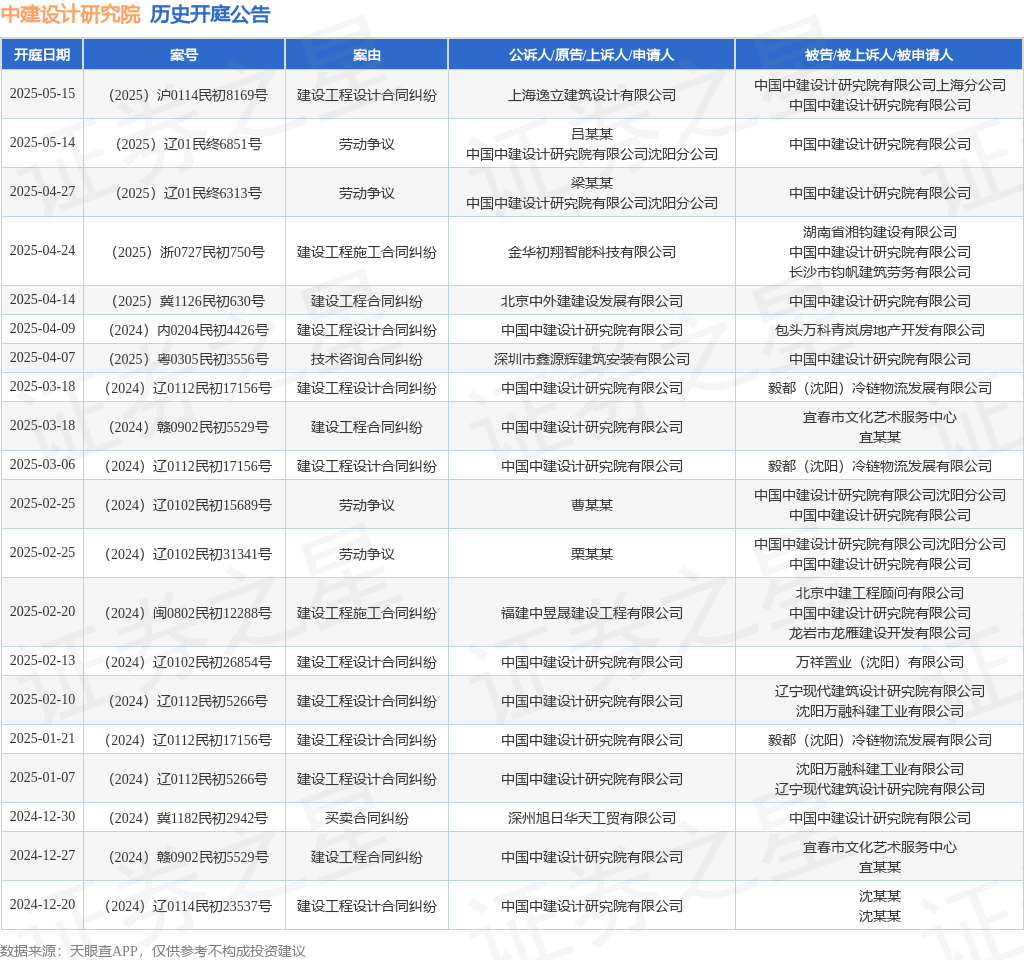Click plaintiff 深圳市鑫源辉建筑安装有限公司
The image size is (1024, 960).
coord(592,359)
